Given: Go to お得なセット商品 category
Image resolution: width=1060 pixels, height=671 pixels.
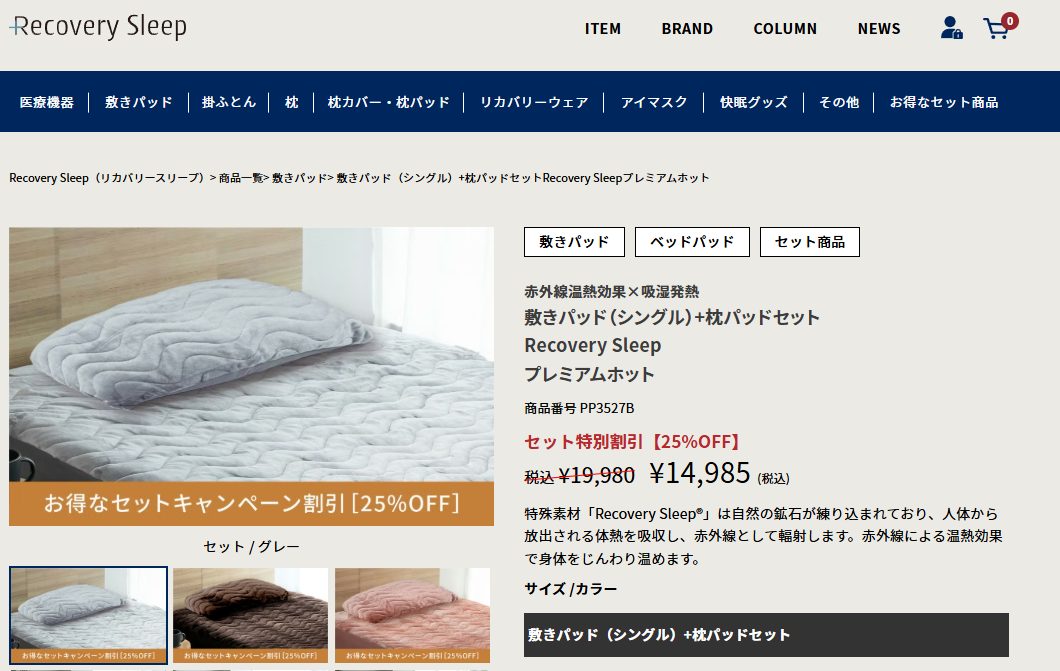Looking at the screenshot, I should (x=944, y=102).
